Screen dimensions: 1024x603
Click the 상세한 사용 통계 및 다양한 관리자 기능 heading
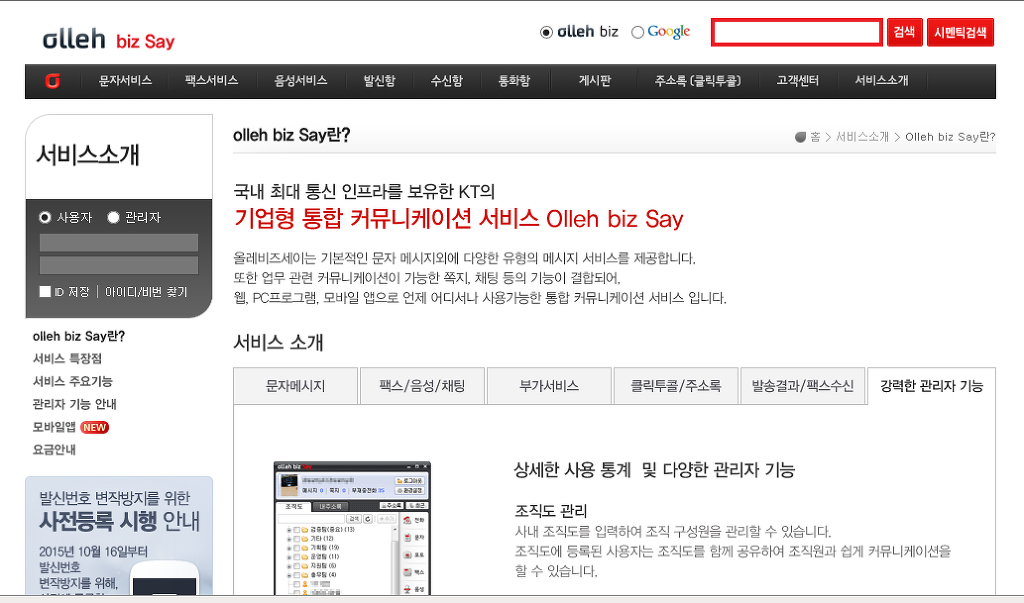654,470
